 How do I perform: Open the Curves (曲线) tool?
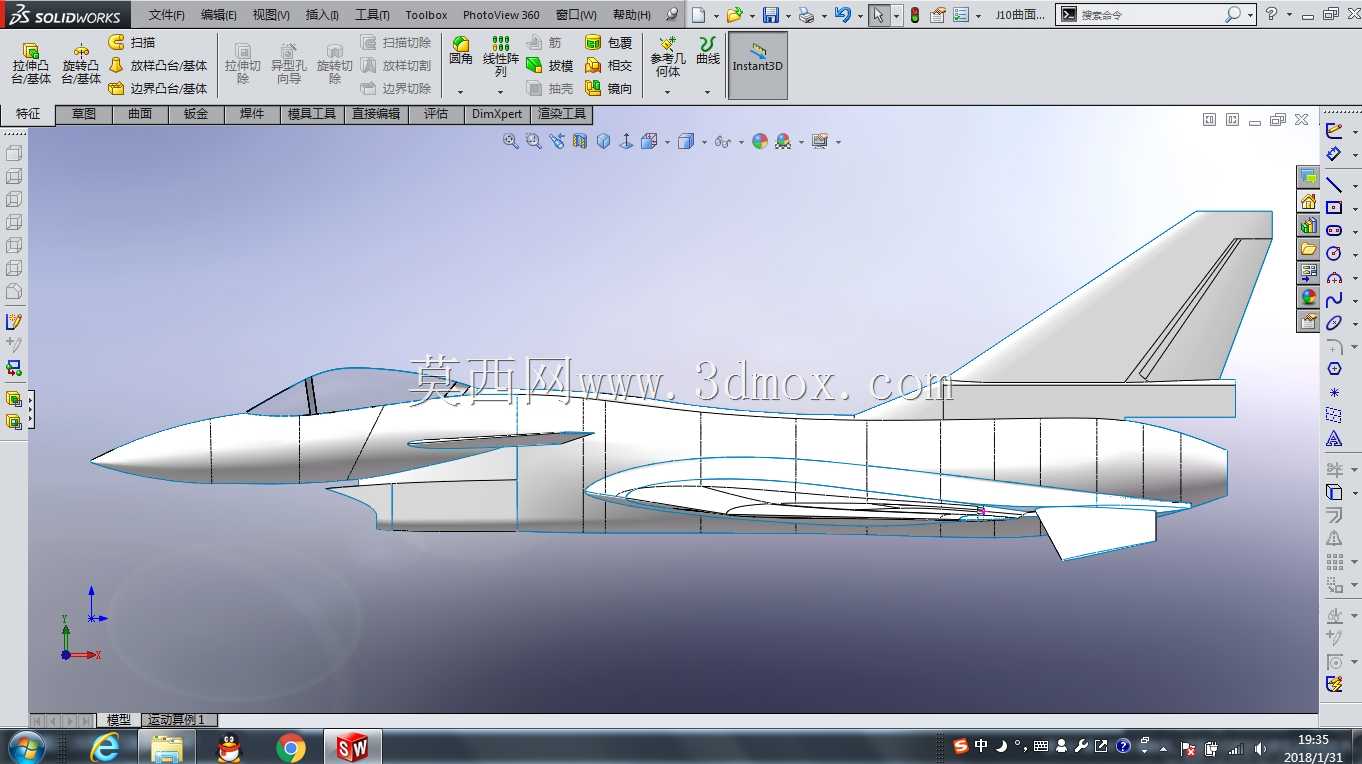point(708,51)
